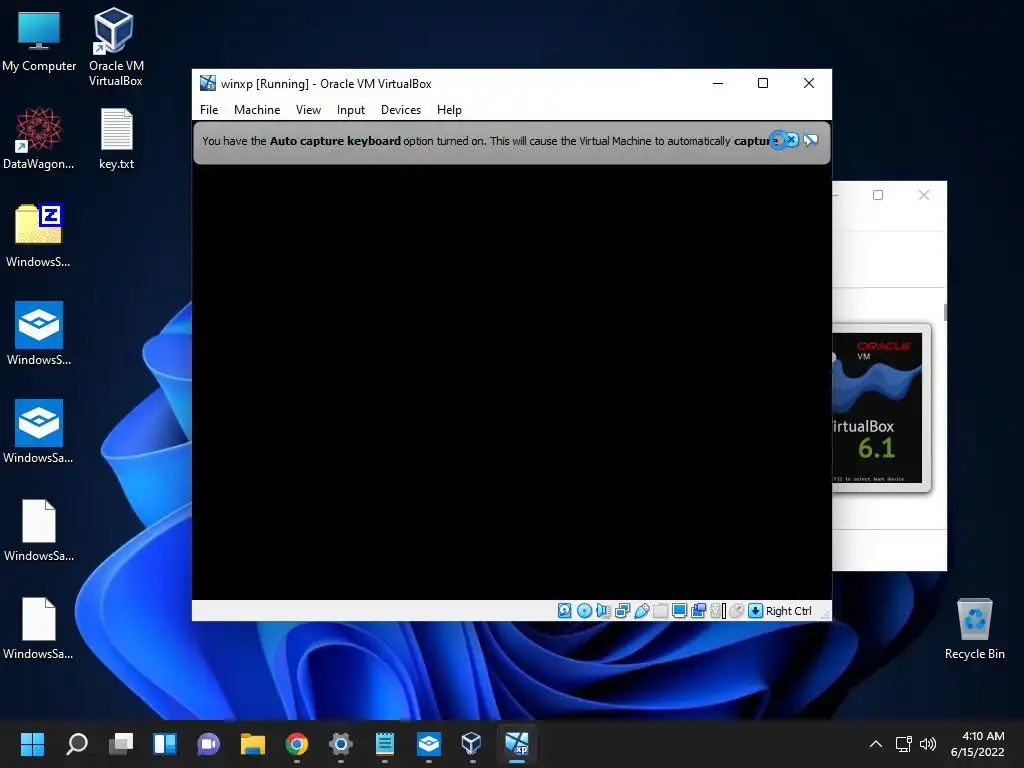Click the keyboard capture arrow indicator
The height and width of the screenshot is (768, 1024).
tap(755, 611)
